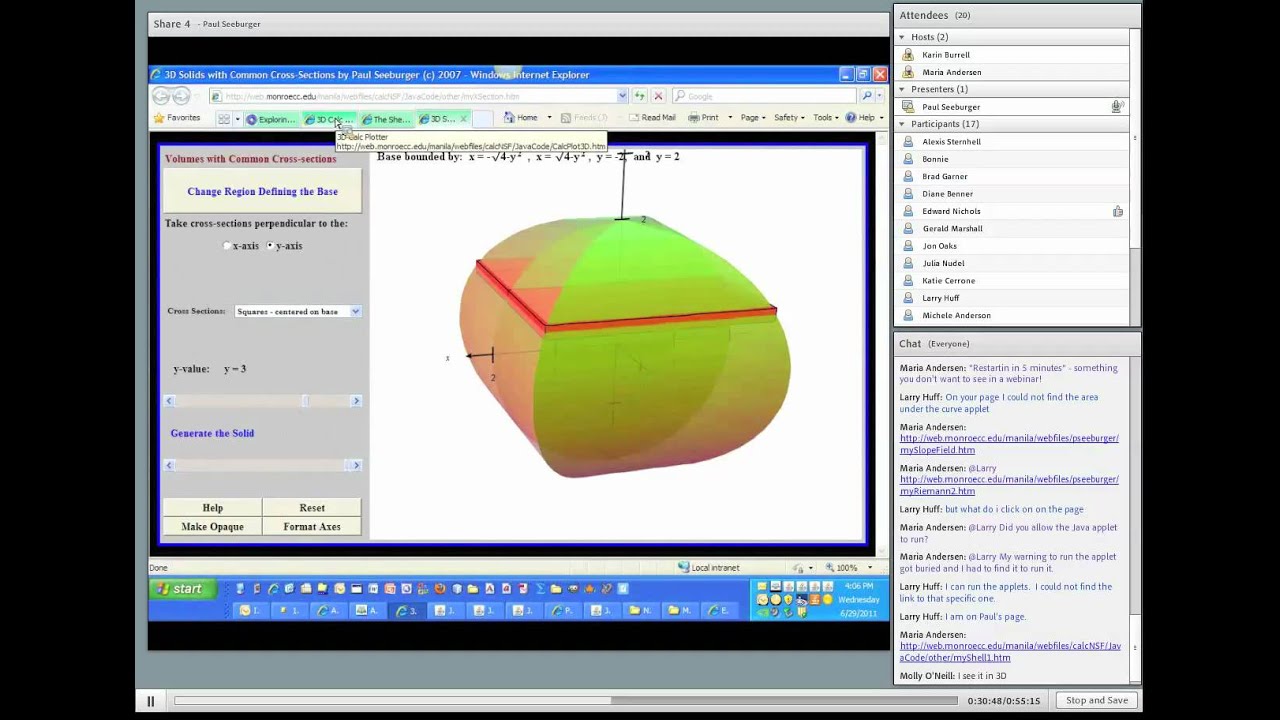
Task: Click the Google search box
Action: [x=765, y=96]
